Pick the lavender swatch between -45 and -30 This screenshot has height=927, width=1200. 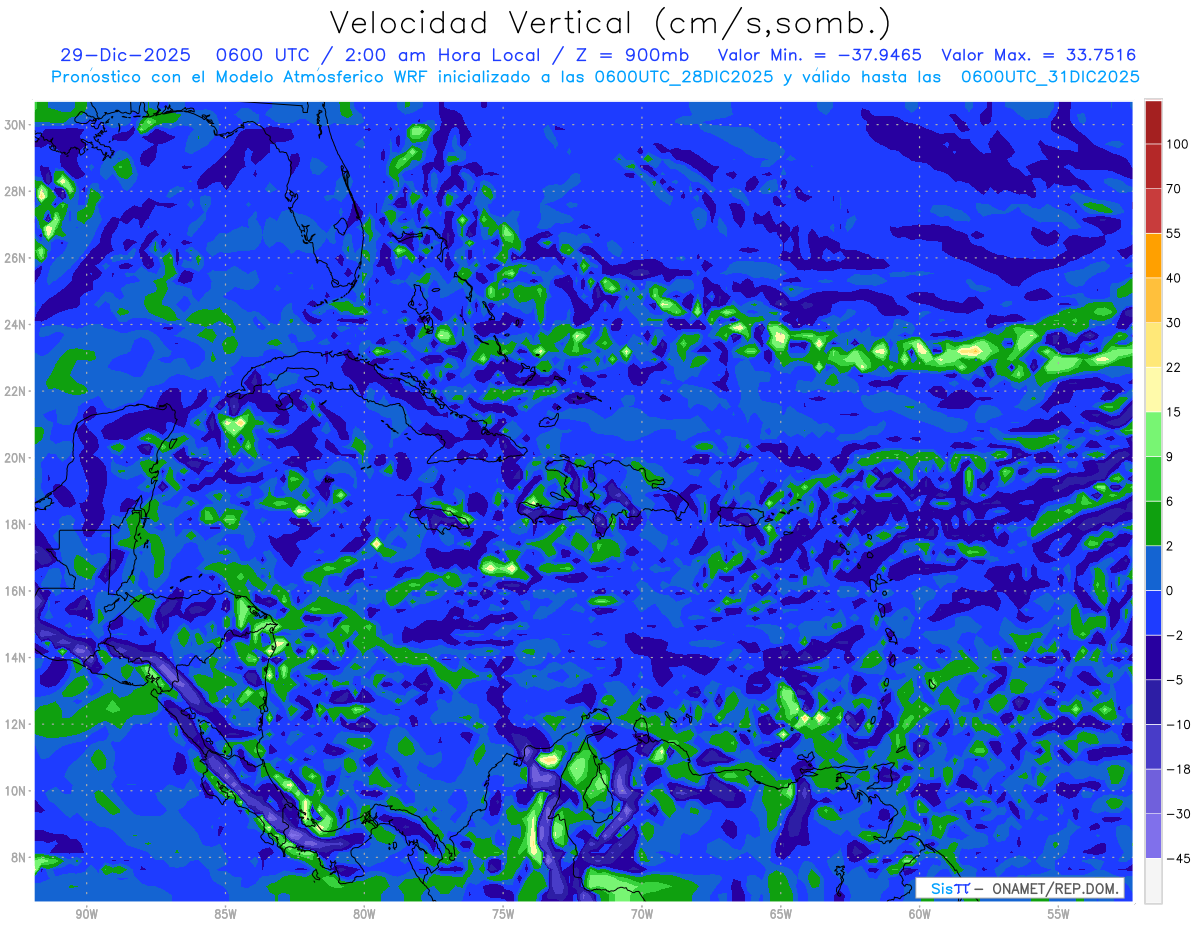pos(1154,836)
